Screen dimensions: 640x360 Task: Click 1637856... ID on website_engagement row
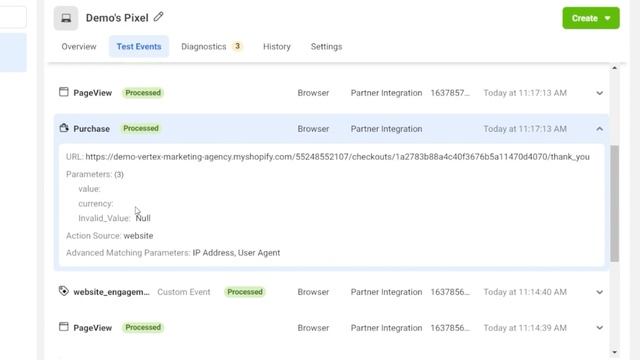(x=450, y=292)
